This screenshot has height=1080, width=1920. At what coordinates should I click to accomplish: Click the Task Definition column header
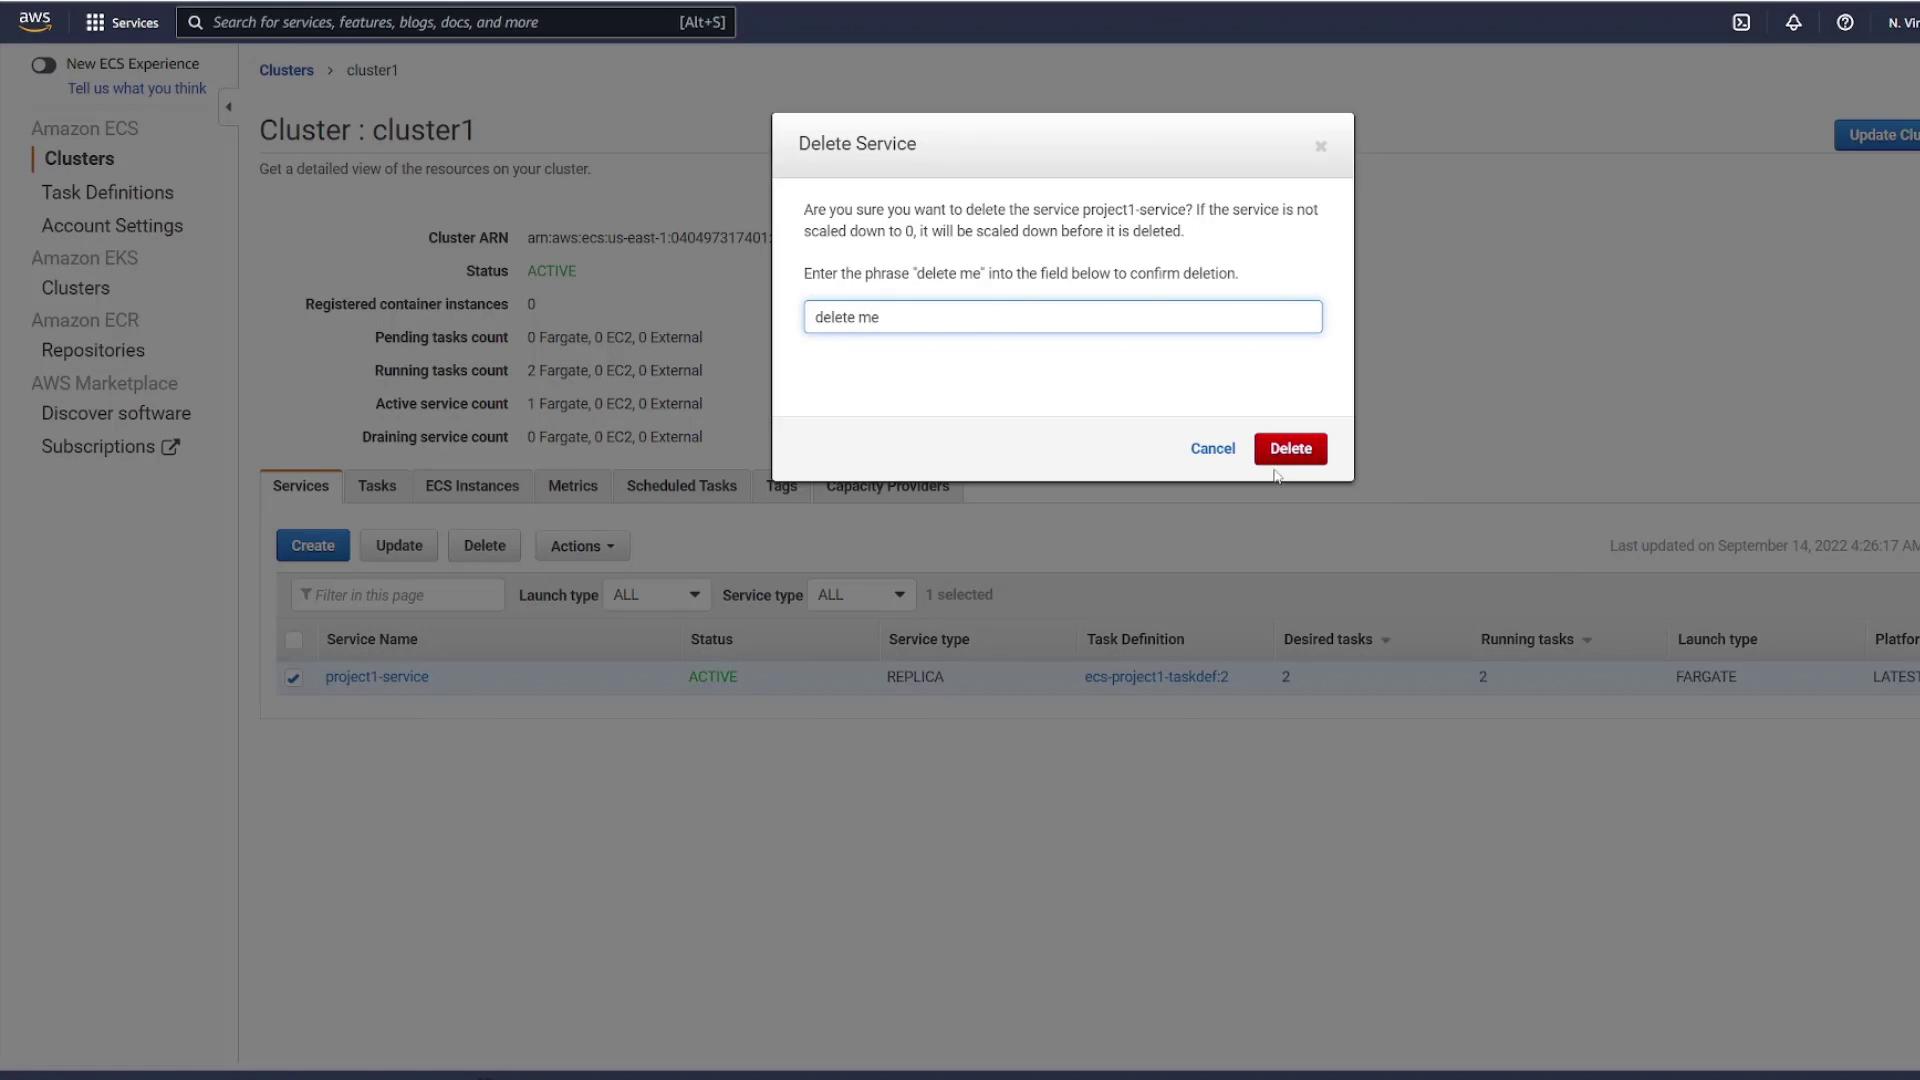pos(1135,640)
